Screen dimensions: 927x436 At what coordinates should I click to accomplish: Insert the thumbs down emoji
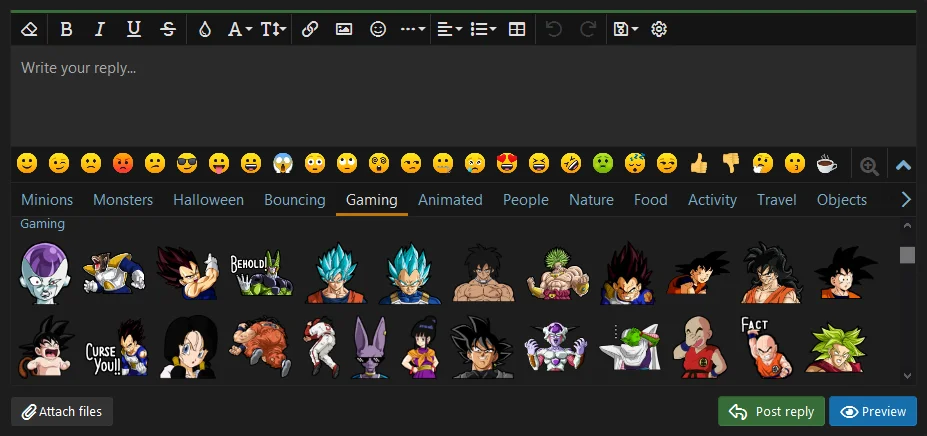731,163
